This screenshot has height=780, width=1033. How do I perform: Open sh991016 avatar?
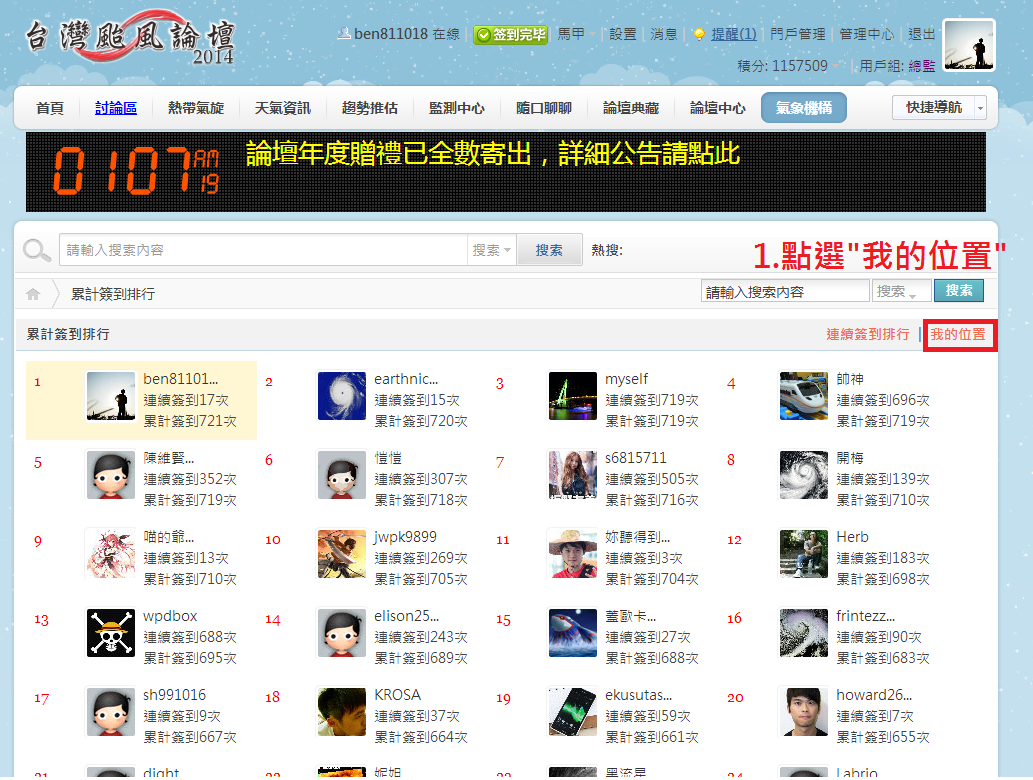(x=111, y=712)
